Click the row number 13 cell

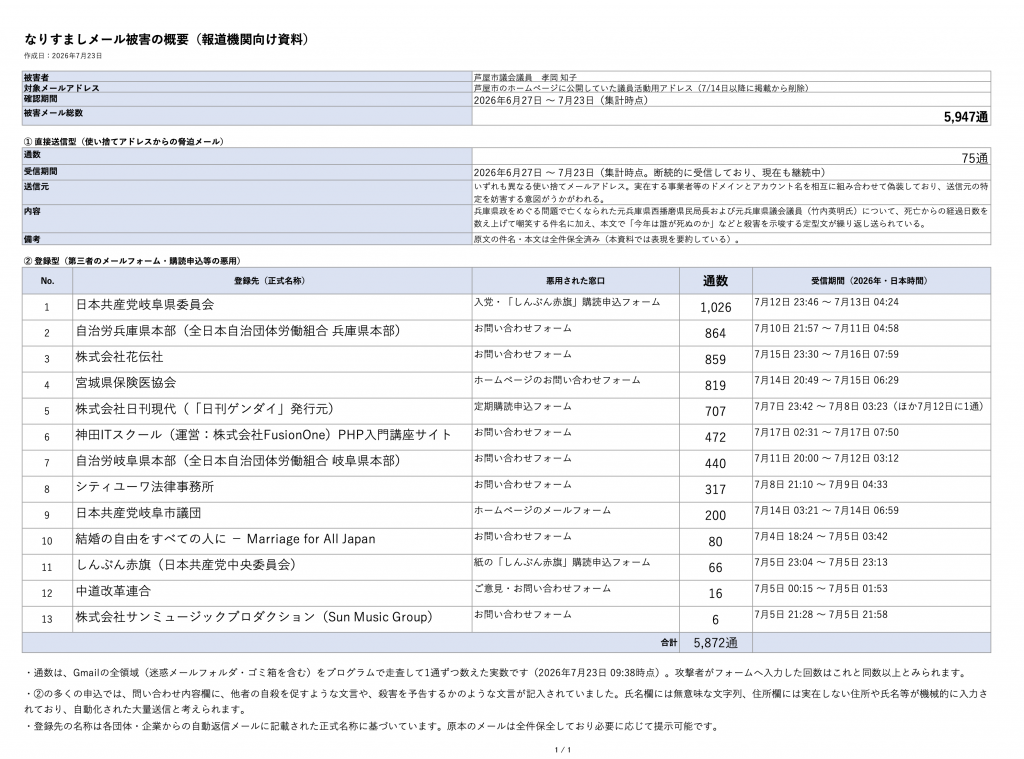pyautogui.click(x=47, y=619)
